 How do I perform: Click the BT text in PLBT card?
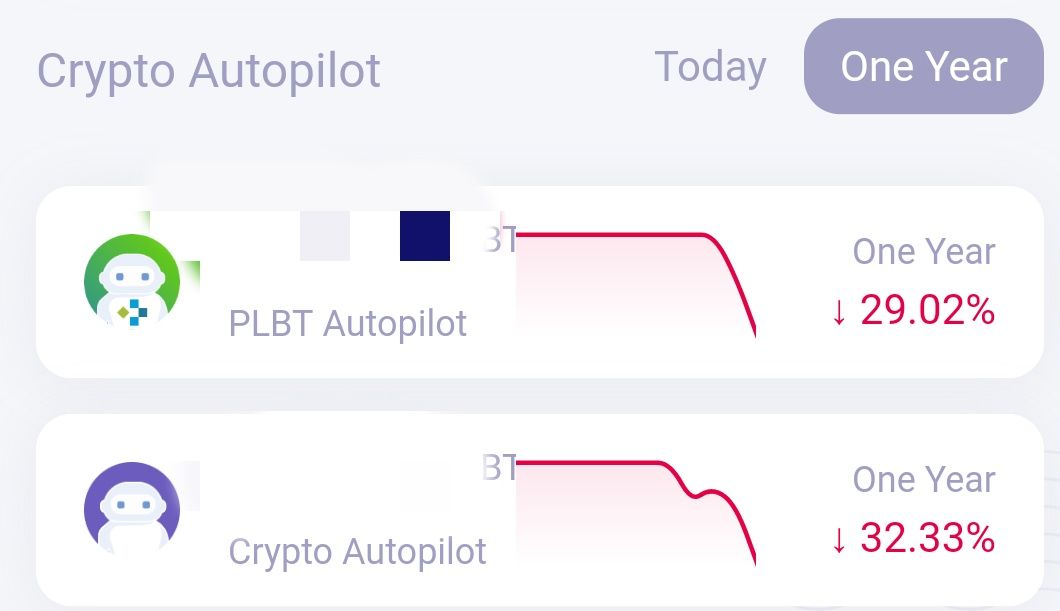click(x=500, y=240)
